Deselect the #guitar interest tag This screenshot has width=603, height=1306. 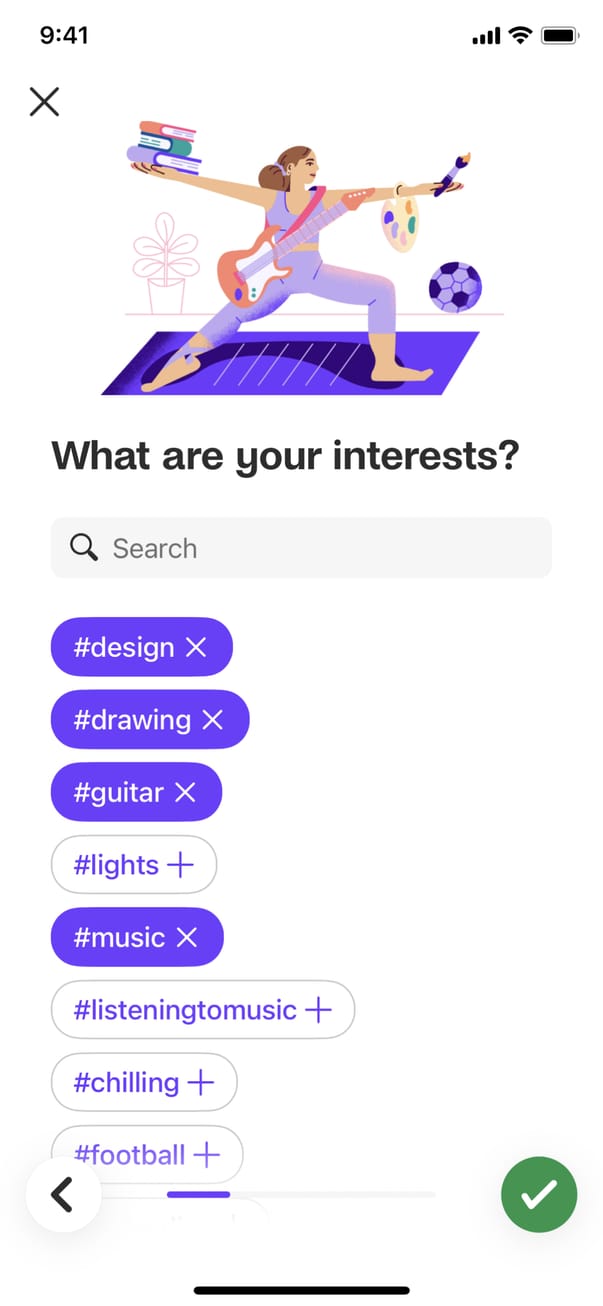(x=118, y=793)
